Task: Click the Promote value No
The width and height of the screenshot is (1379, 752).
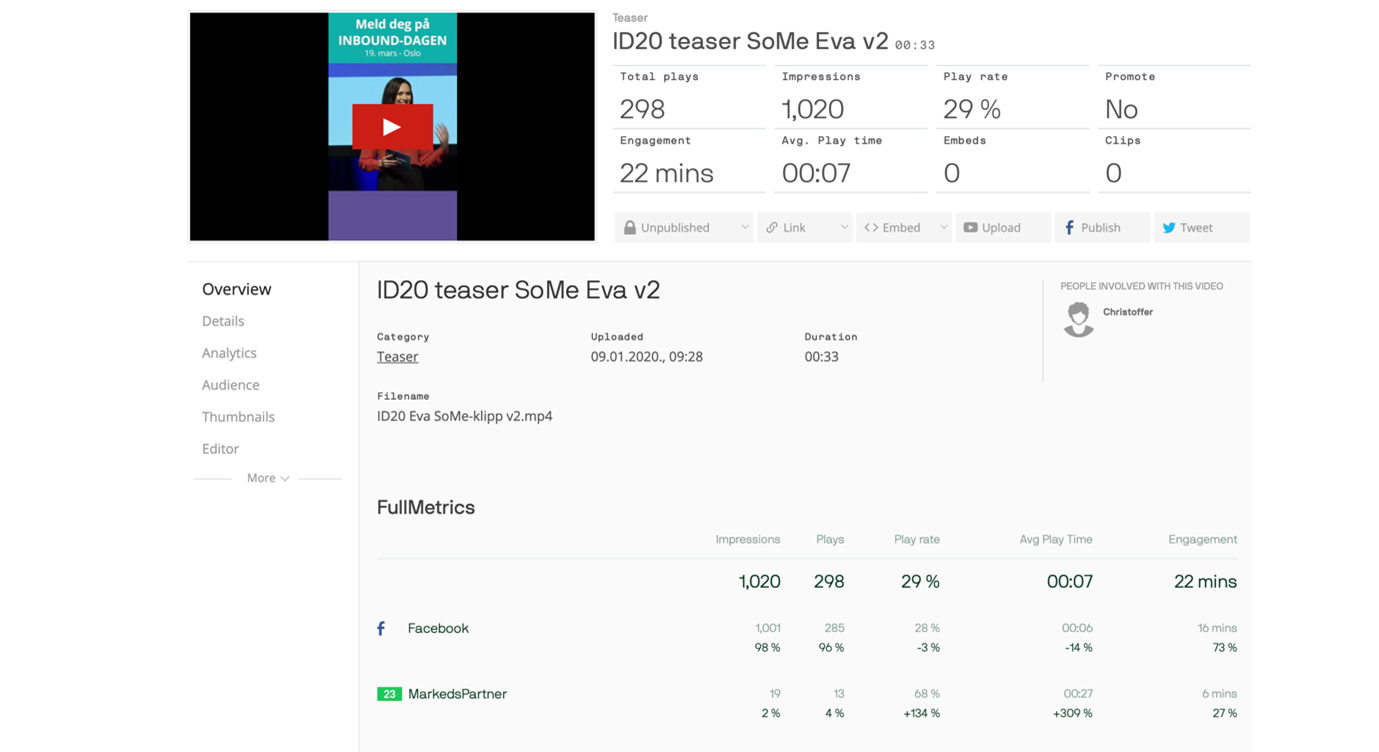Action: (1121, 109)
